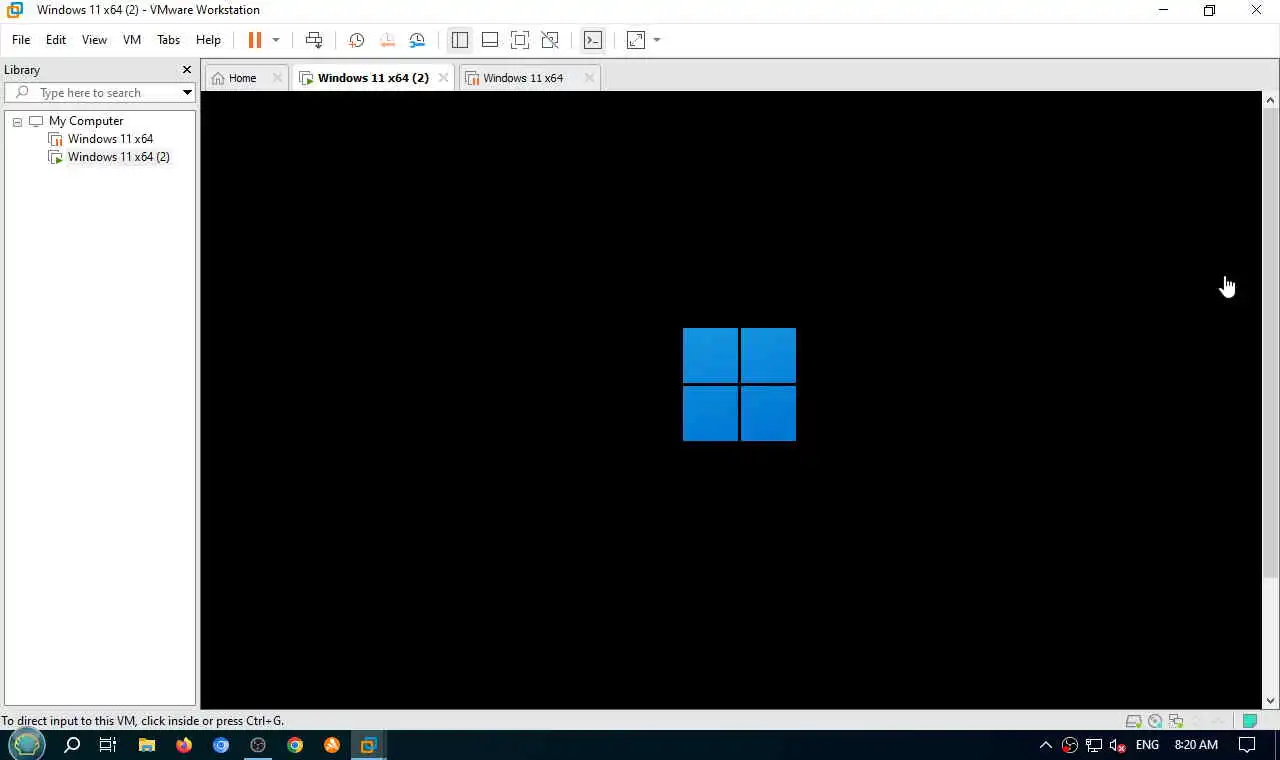Click the VM view vertical scrollbar

tap(1271, 343)
